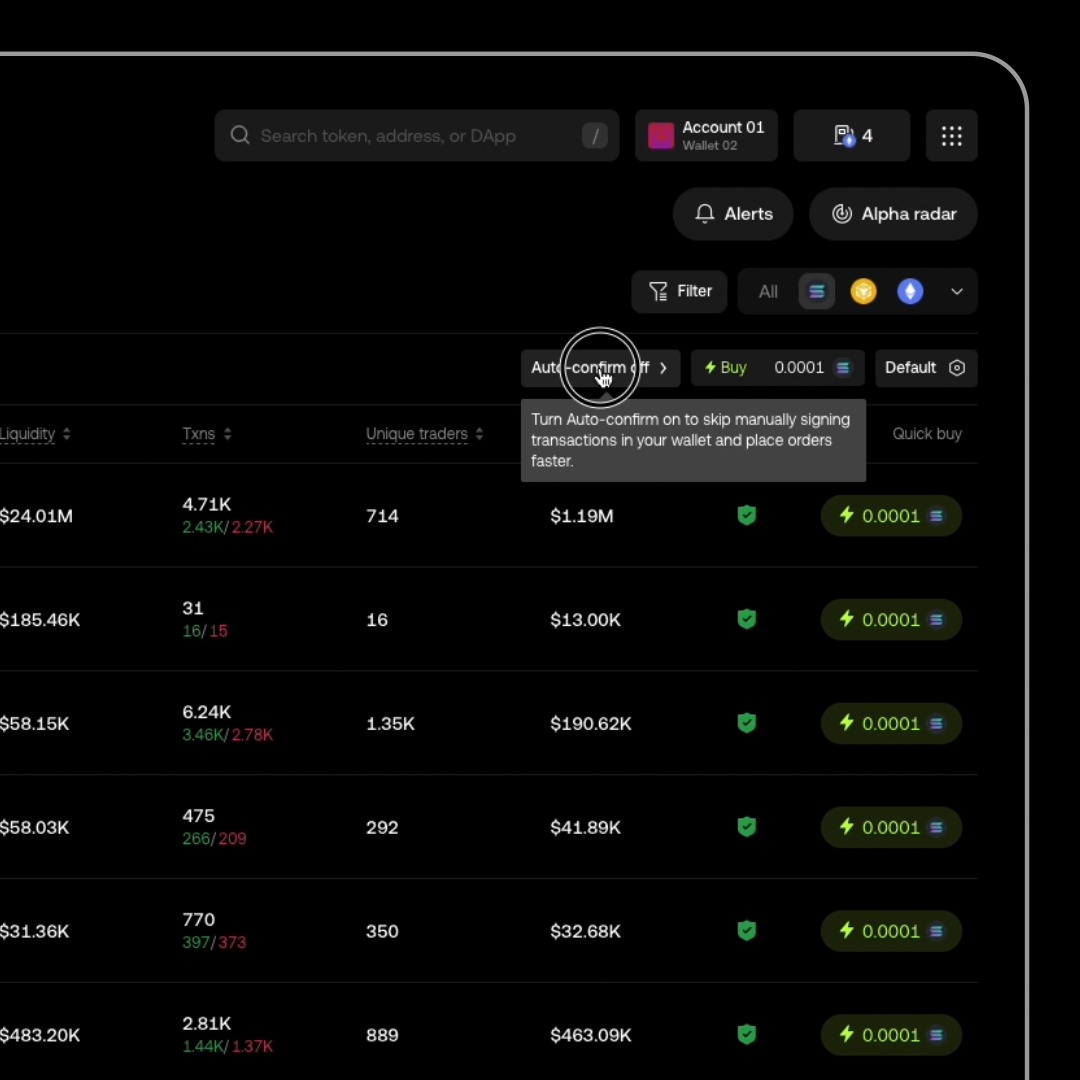The width and height of the screenshot is (1080, 1080).
Task: Click the Default settings hexagon icon
Action: coord(957,368)
